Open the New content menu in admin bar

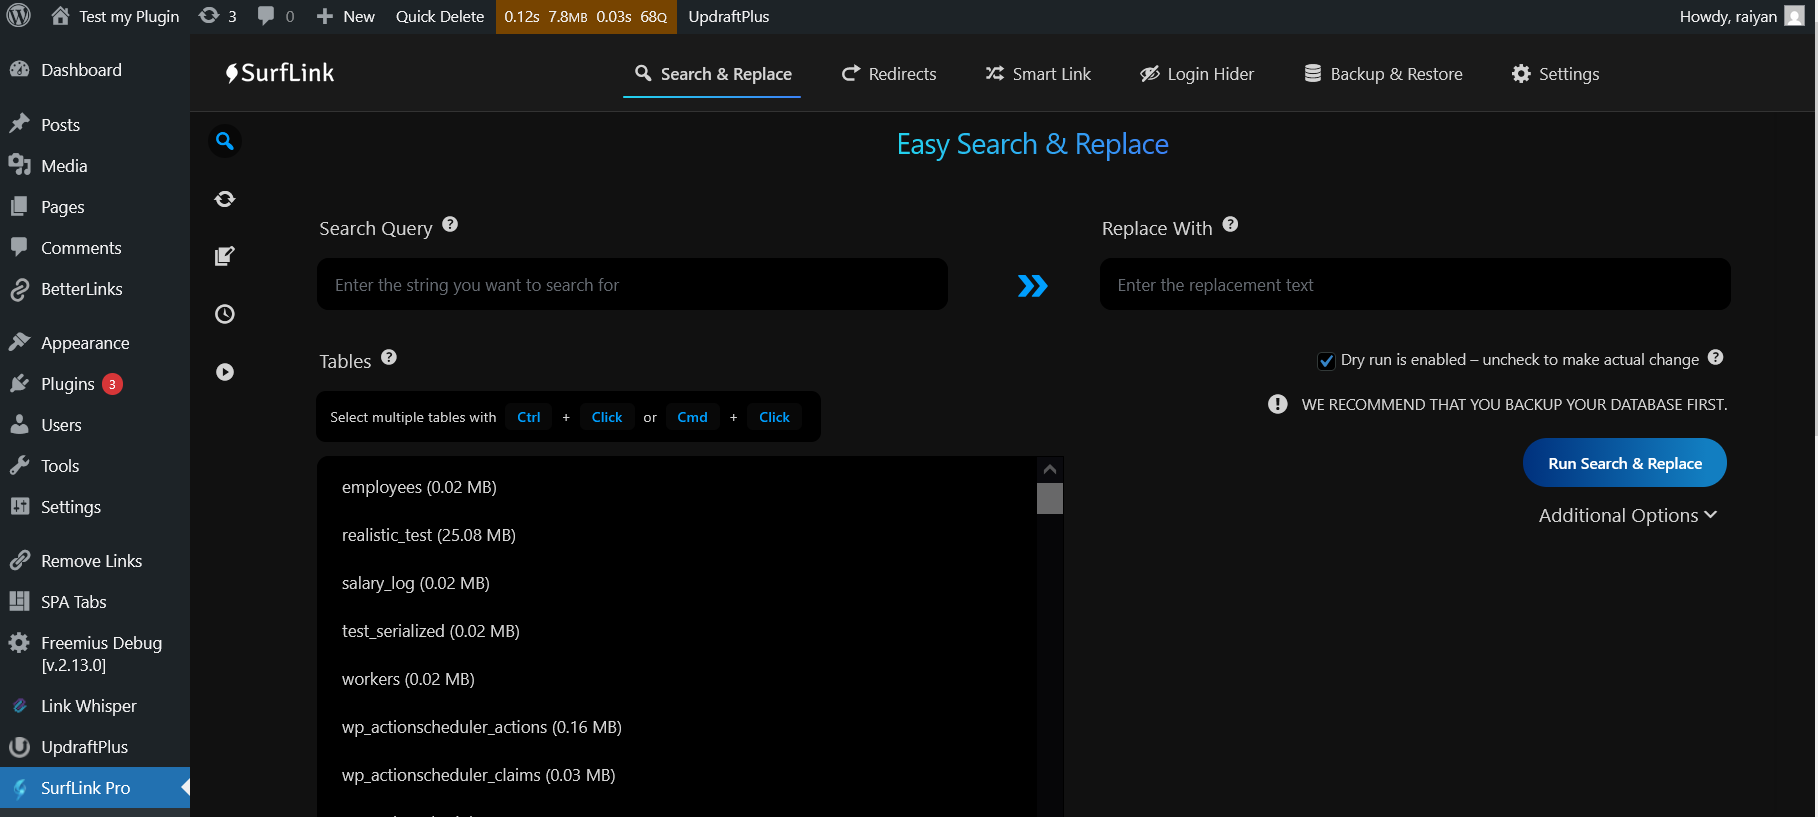point(346,16)
